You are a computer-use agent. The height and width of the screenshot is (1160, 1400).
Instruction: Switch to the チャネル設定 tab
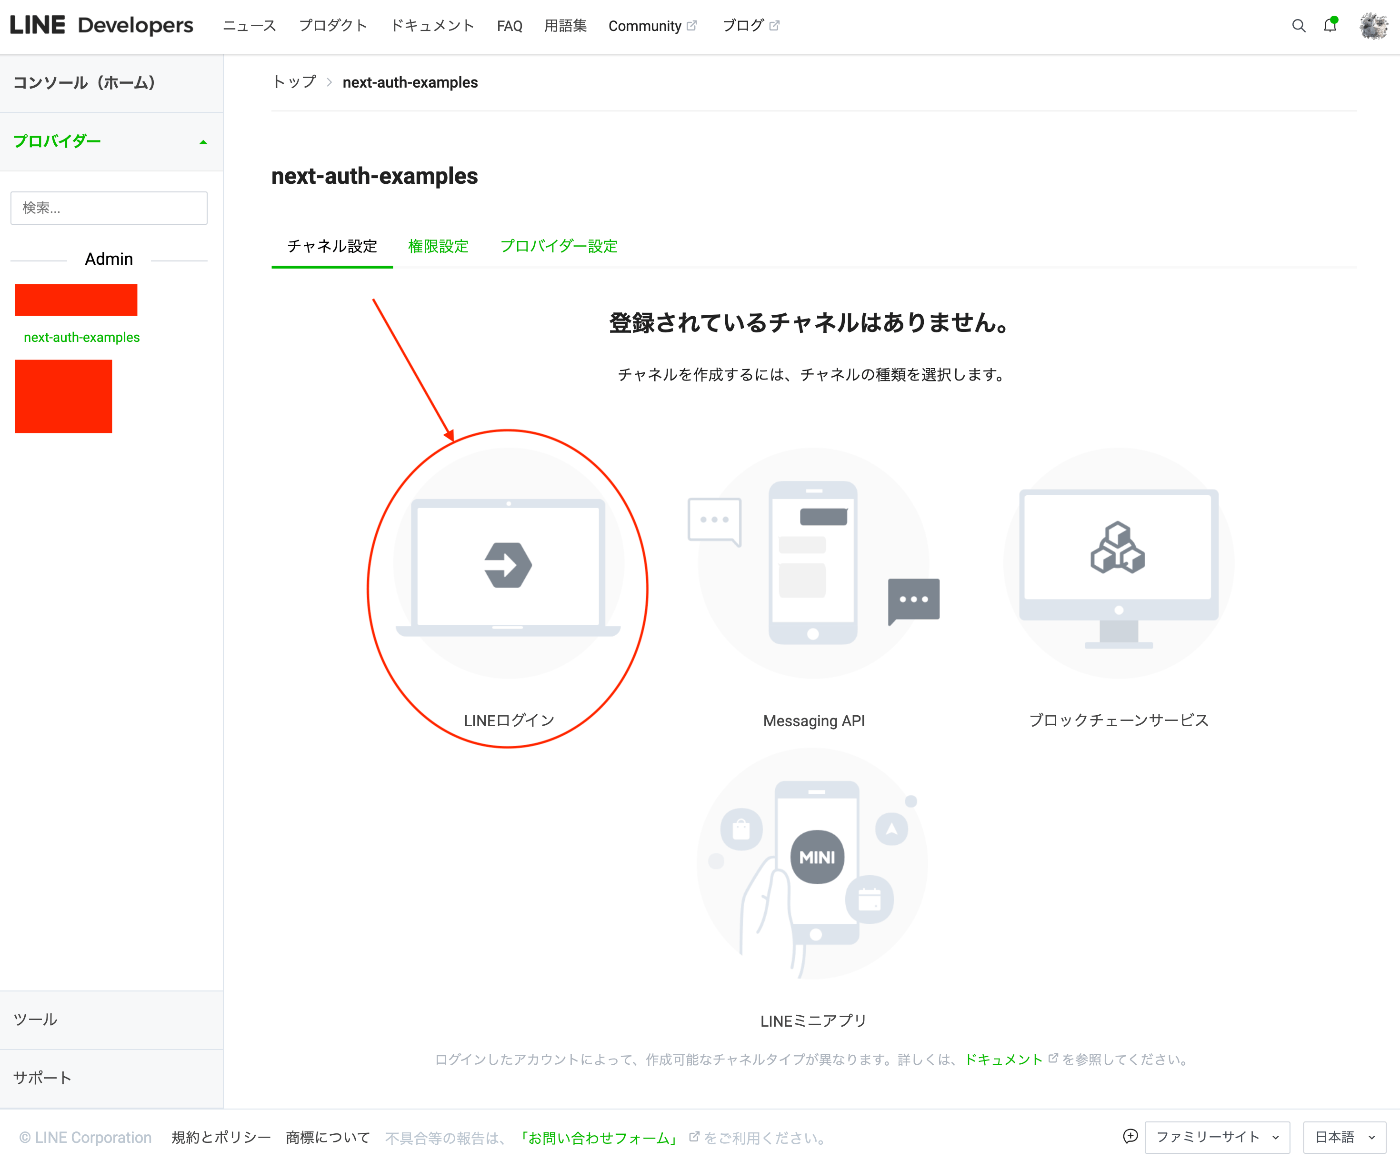click(x=332, y=246)
